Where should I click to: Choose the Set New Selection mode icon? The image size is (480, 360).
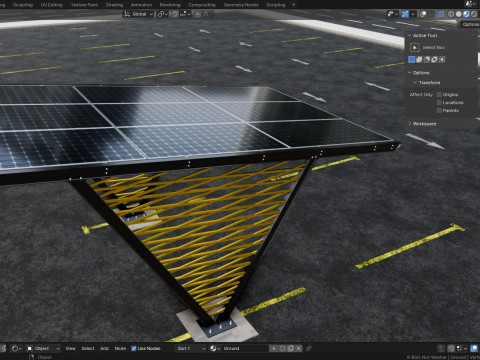point(412,59)
